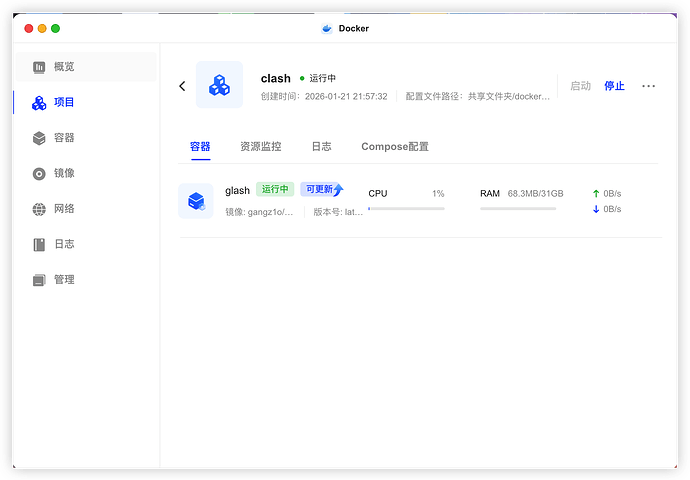Open the 概览 overview icon in sidebar
690x480 pixels.
39,67
